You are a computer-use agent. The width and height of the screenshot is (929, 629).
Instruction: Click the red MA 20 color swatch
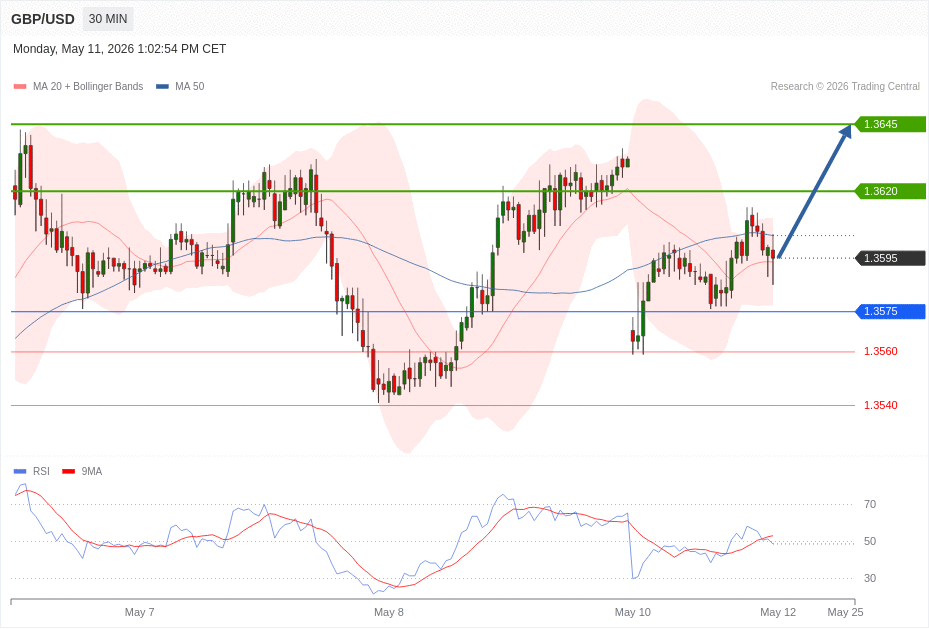20,86
